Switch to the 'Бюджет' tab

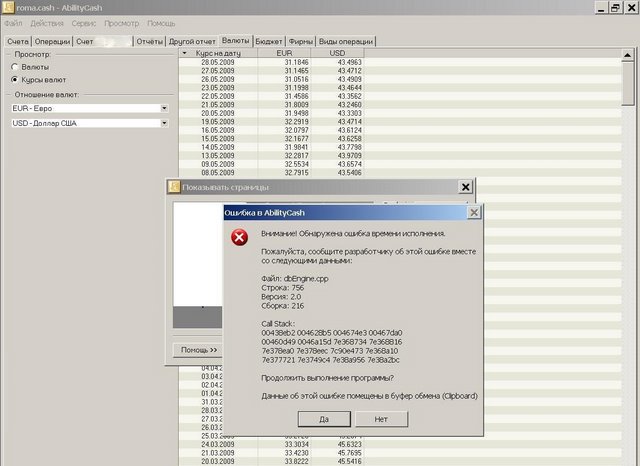point(268,41)
